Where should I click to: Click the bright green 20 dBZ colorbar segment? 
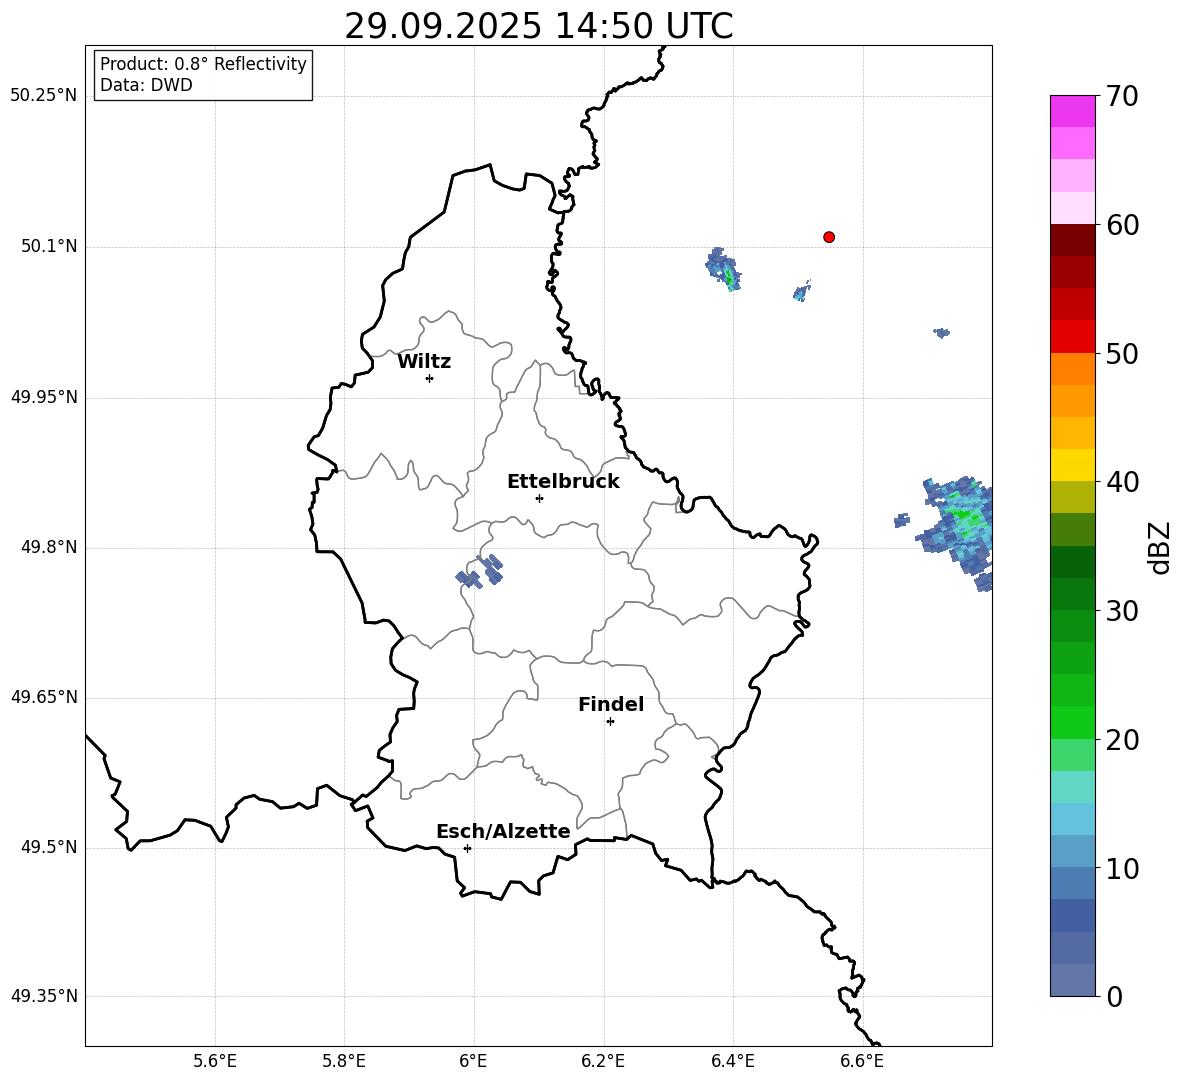1072,722
